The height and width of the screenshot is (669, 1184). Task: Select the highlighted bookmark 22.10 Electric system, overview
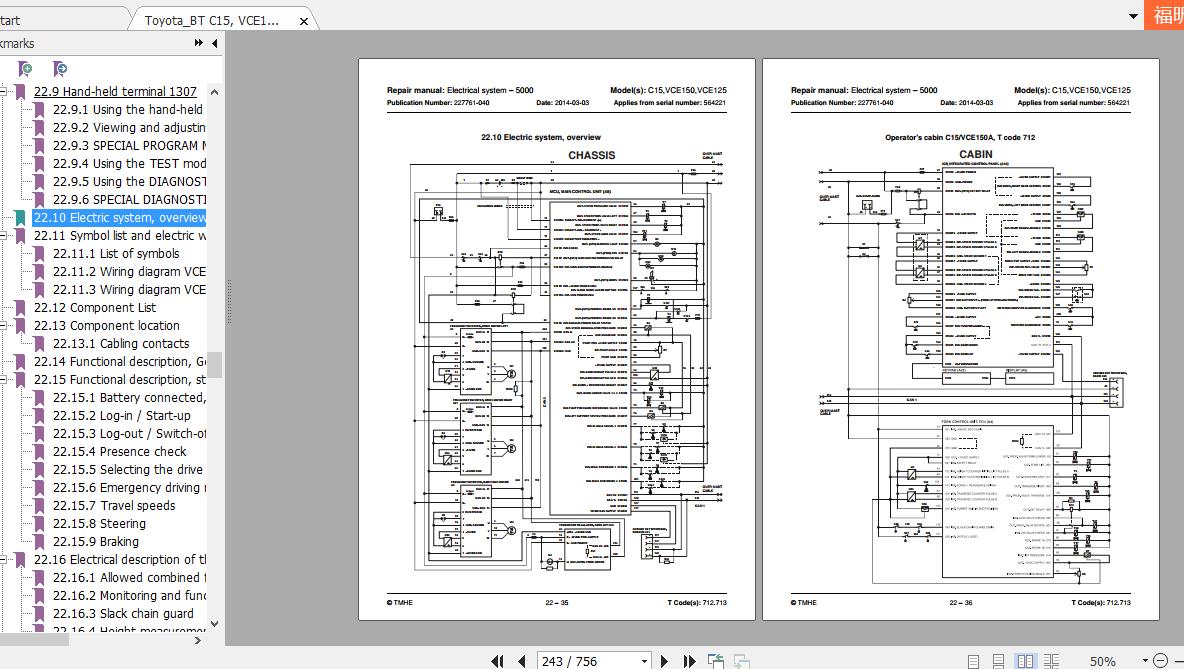(120, 217)
